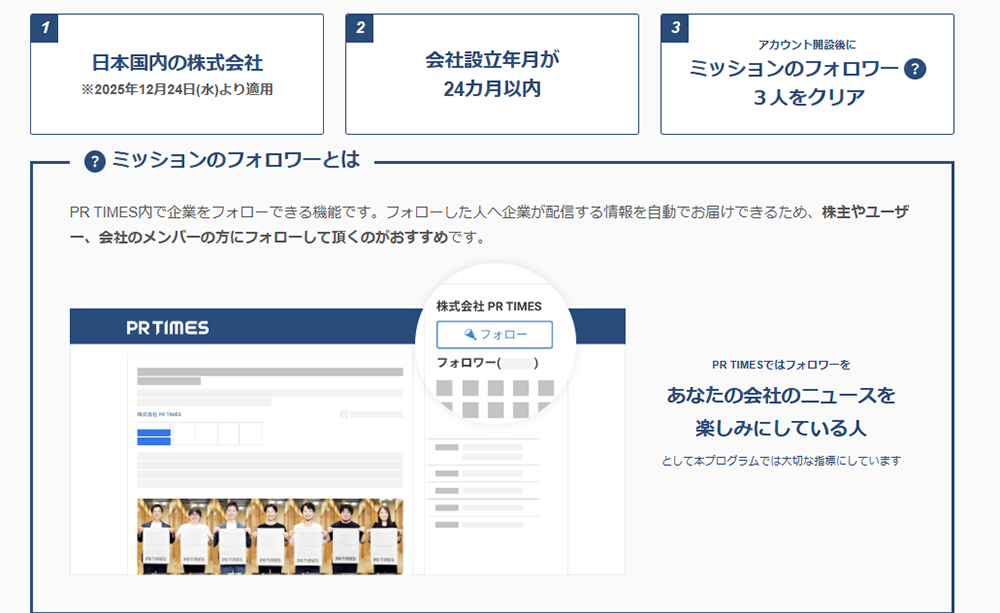Click the clock icon in the mockup article area
The height and width of the screenshot is (613, 1000).
tap(342, 414)
